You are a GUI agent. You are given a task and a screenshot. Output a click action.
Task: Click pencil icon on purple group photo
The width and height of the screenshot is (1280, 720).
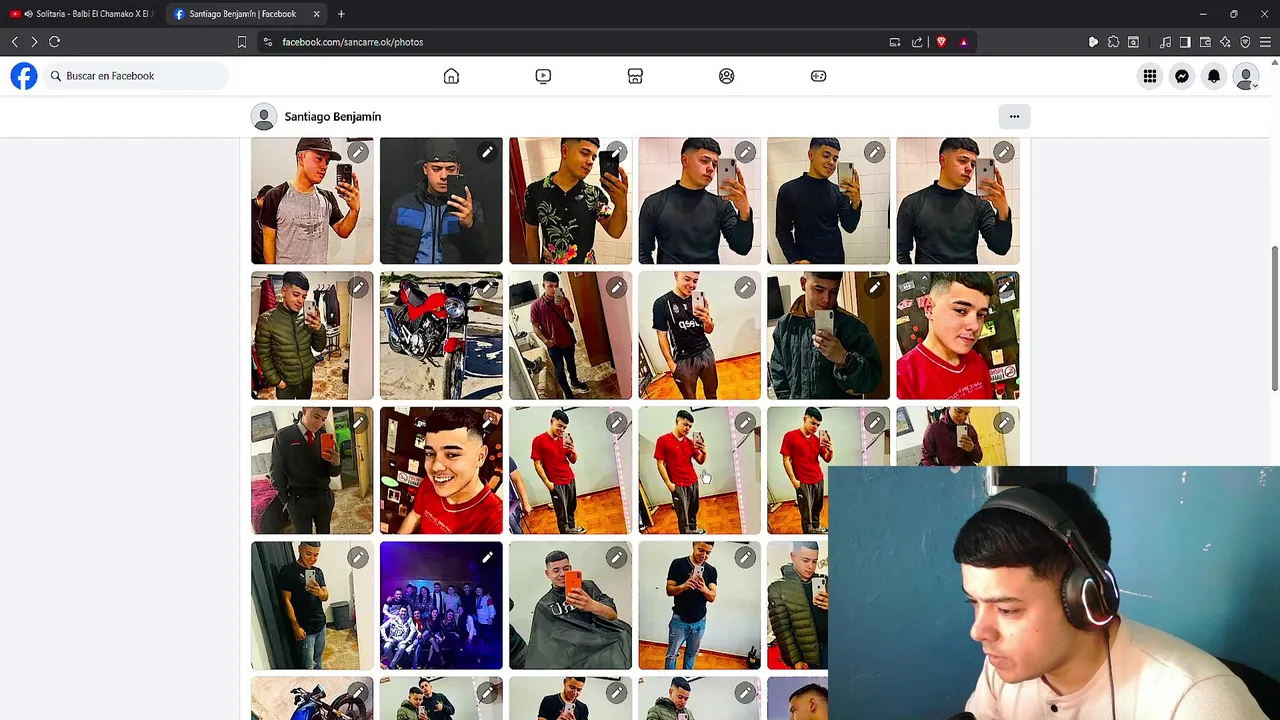tap(487, 558)
